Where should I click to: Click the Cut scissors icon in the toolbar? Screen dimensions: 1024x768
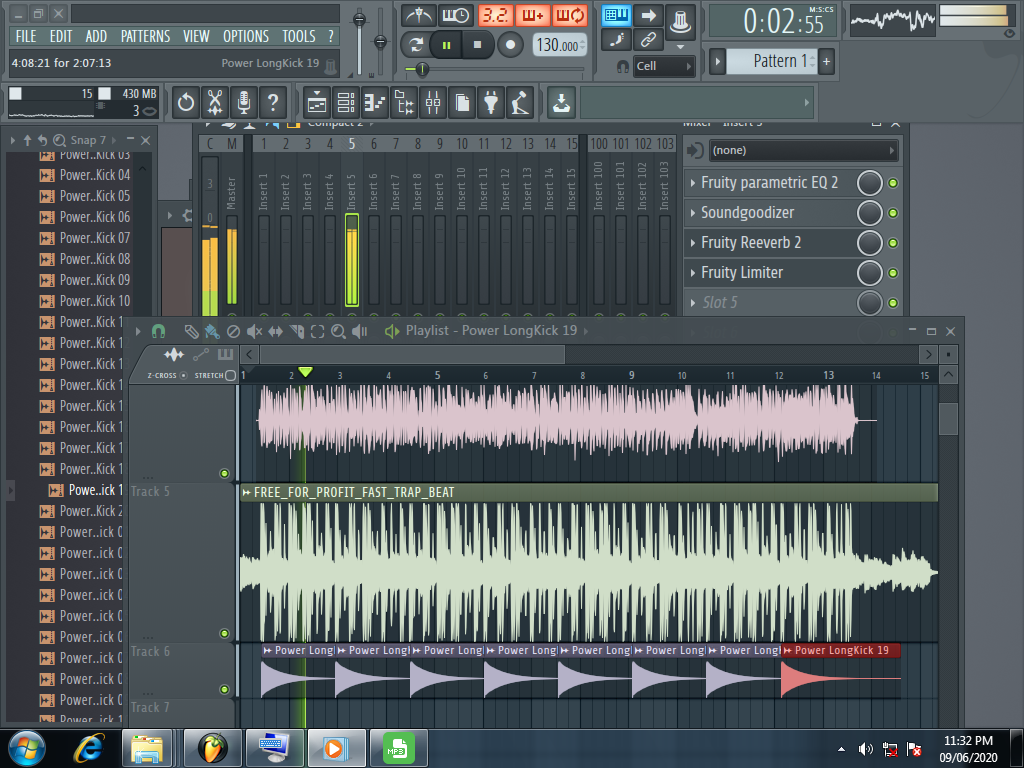(x=215, y=102)
